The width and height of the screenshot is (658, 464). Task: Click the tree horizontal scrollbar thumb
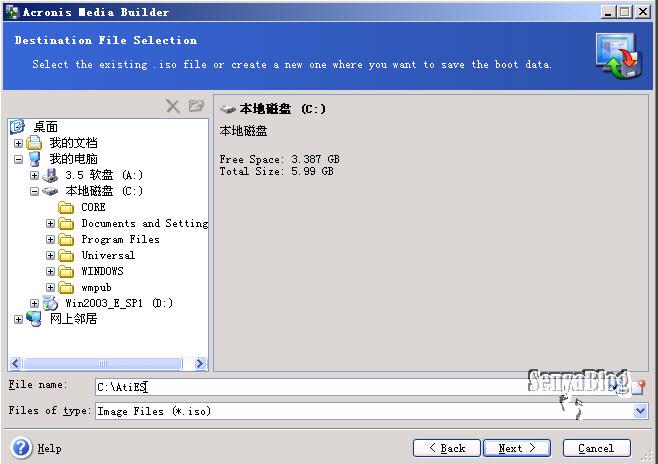(103, 363)
